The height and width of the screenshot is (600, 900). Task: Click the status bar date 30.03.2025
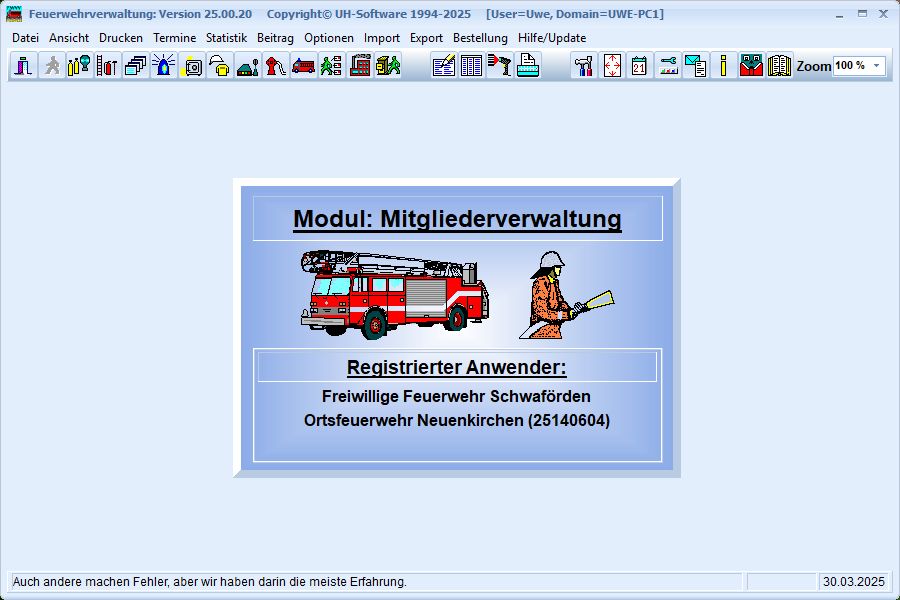[854, 582]
